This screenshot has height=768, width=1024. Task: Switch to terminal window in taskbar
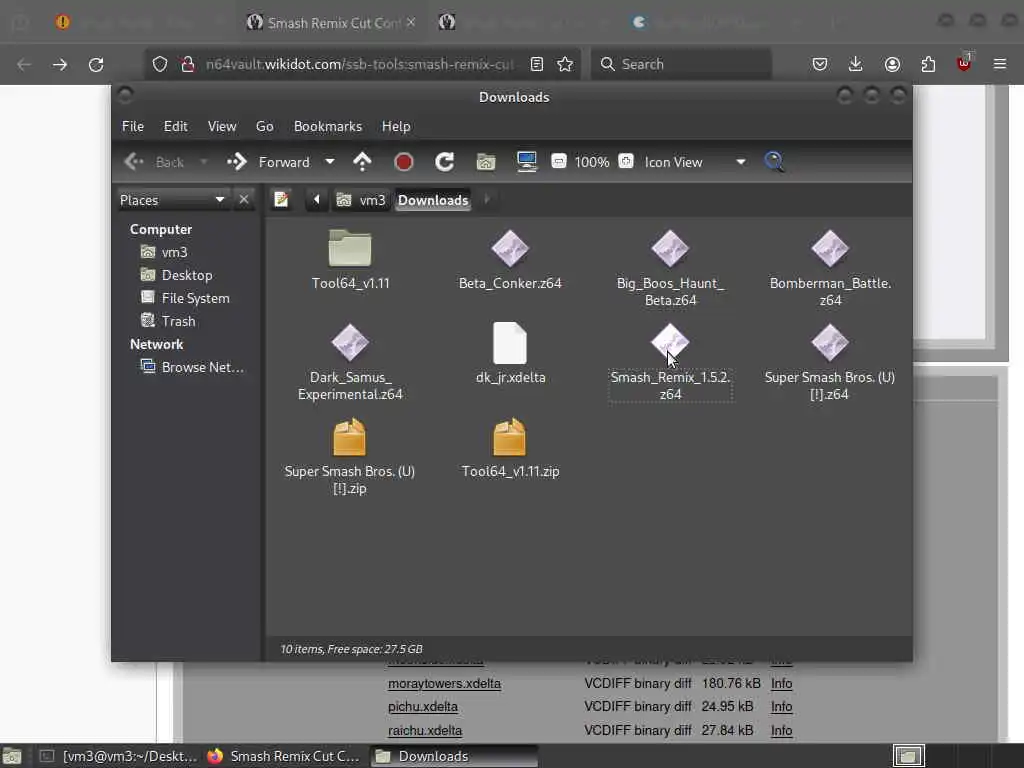tap(118, 756)
